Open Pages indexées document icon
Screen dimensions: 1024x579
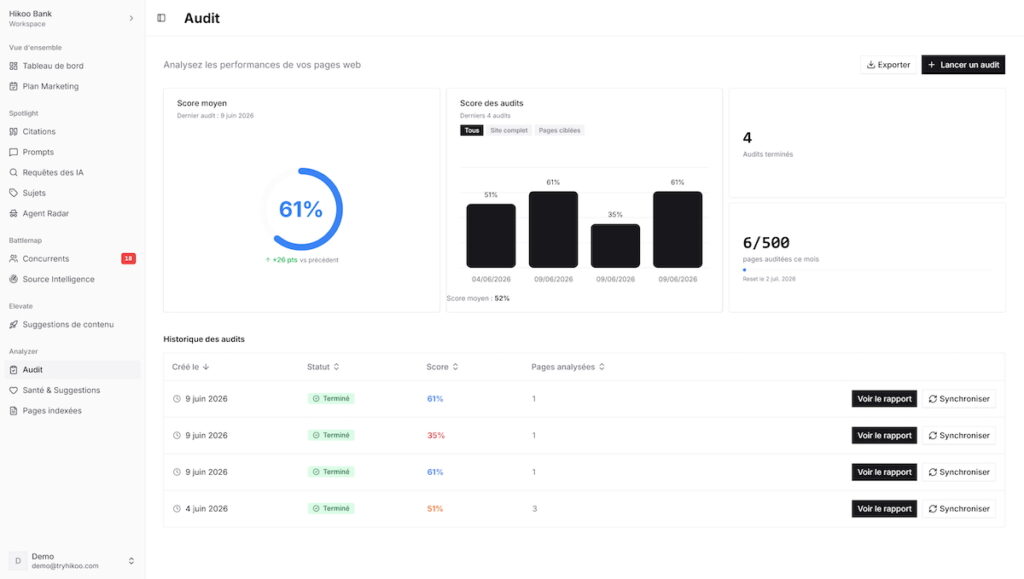(14, 411)
